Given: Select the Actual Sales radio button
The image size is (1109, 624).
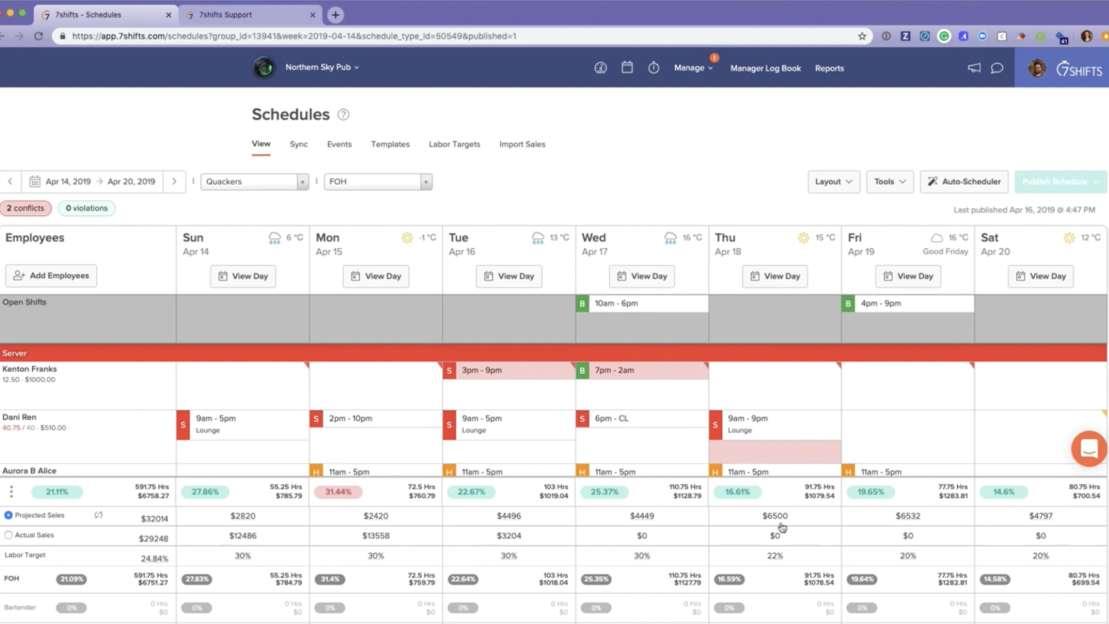Looking at the screenshot, I should [x=8, y=534].
